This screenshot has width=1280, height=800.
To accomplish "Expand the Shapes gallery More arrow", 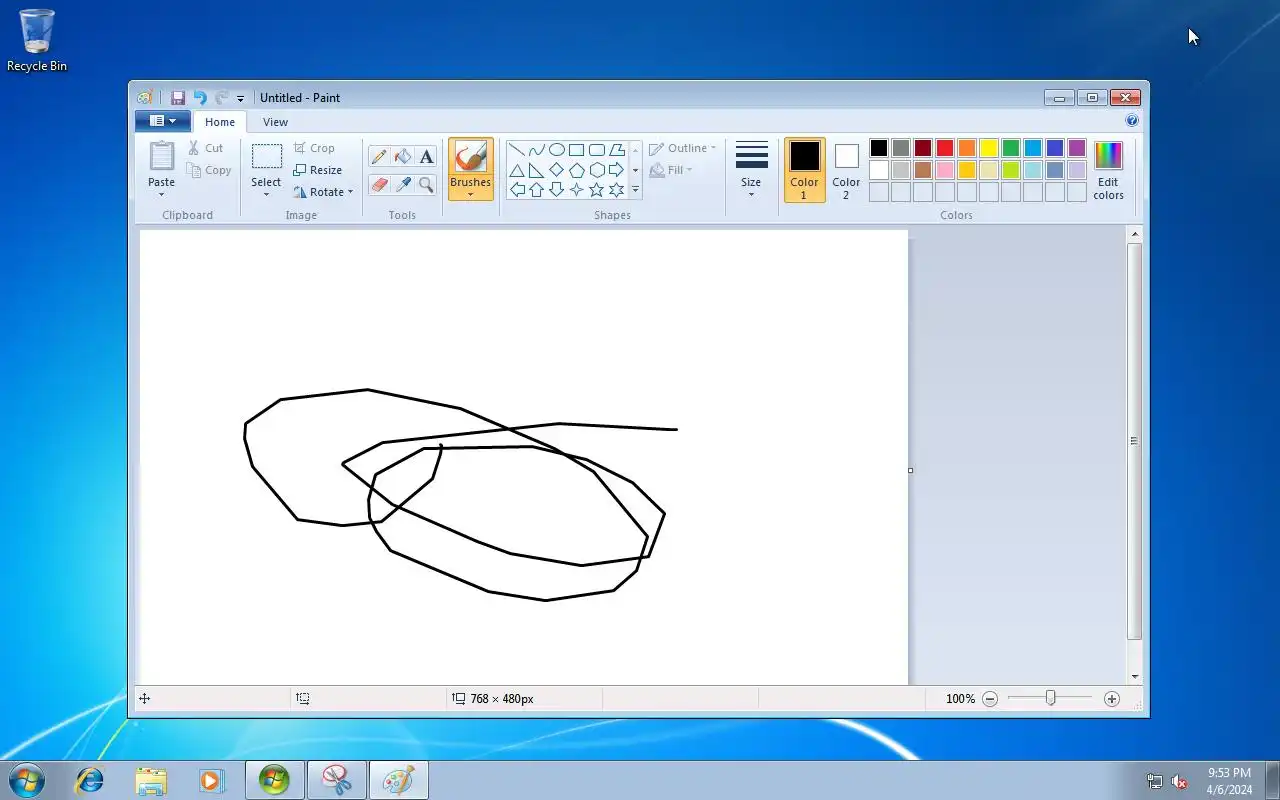I will (x=635, y=189).
